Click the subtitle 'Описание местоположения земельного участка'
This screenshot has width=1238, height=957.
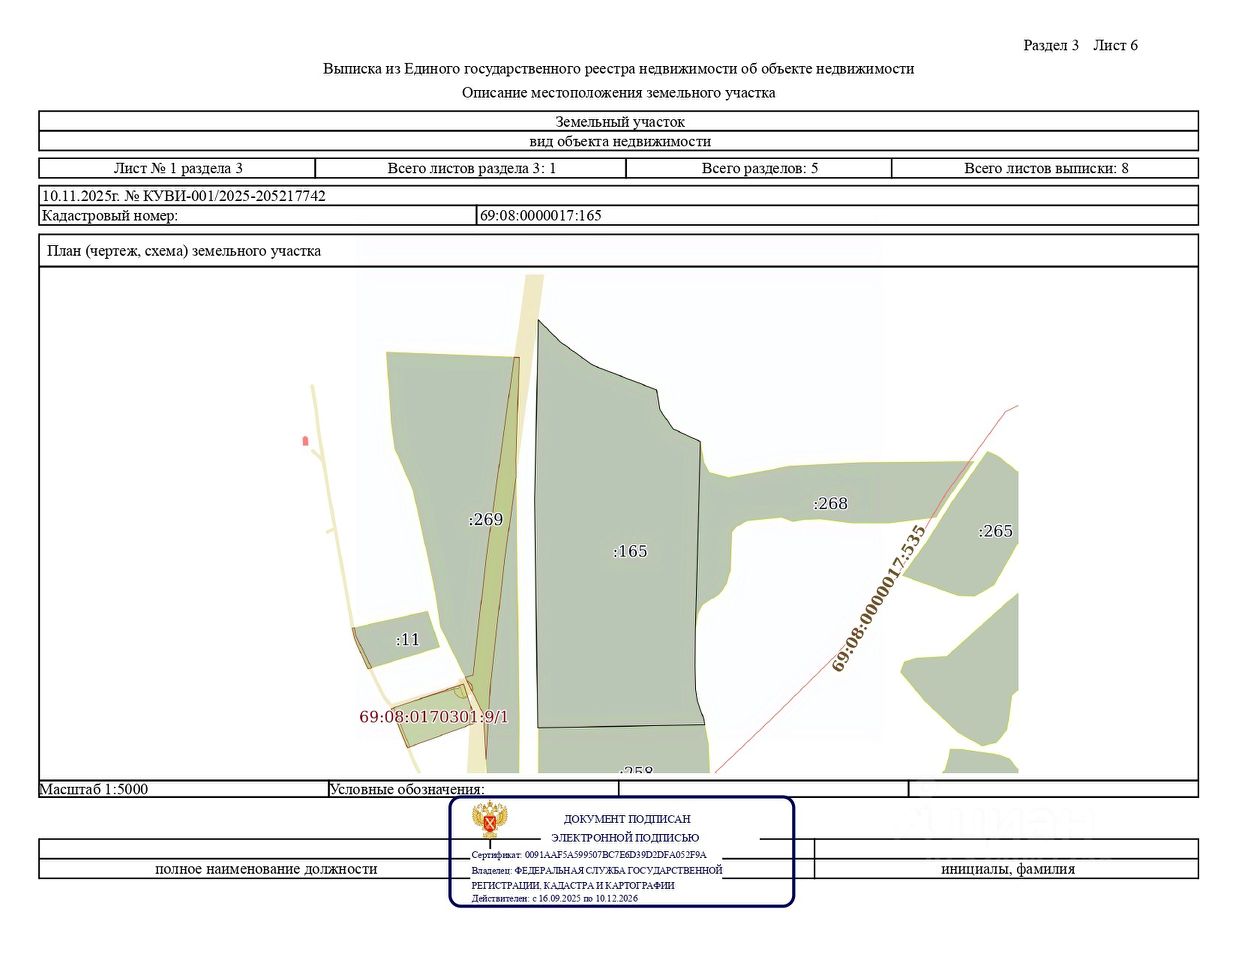click(x=618, y=93)
